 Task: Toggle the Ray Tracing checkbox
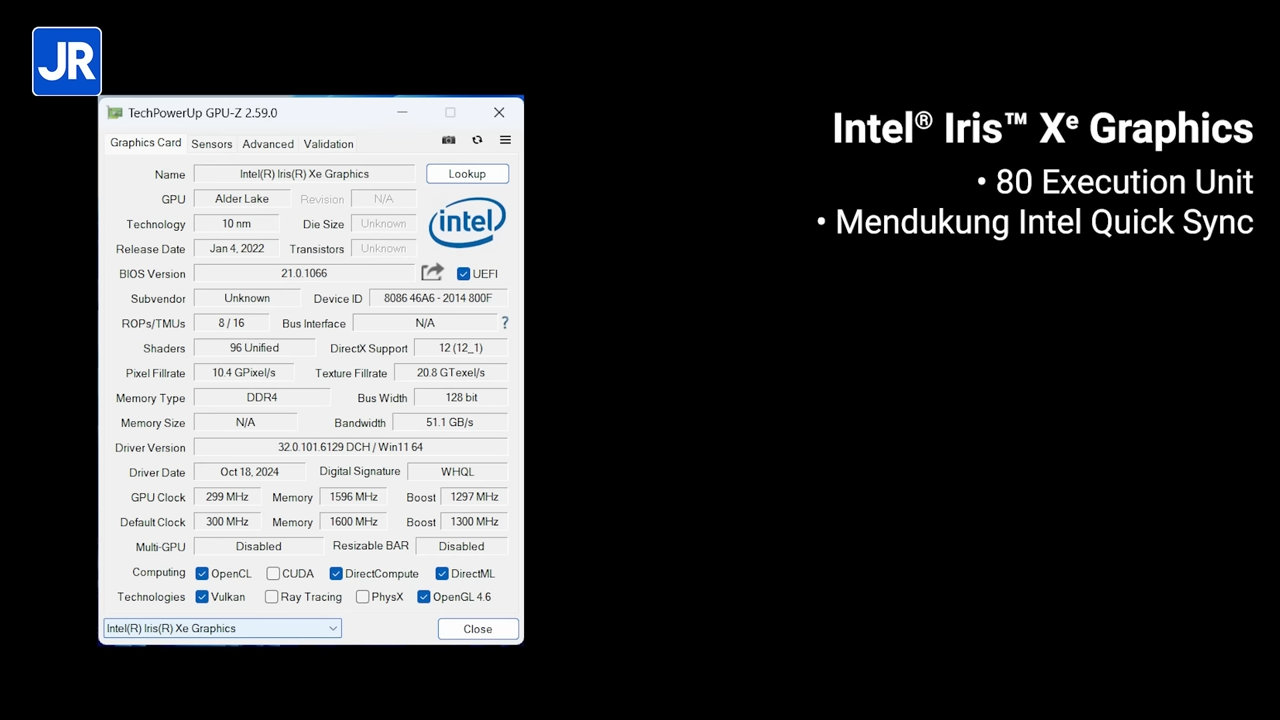(x=271, y=597)
